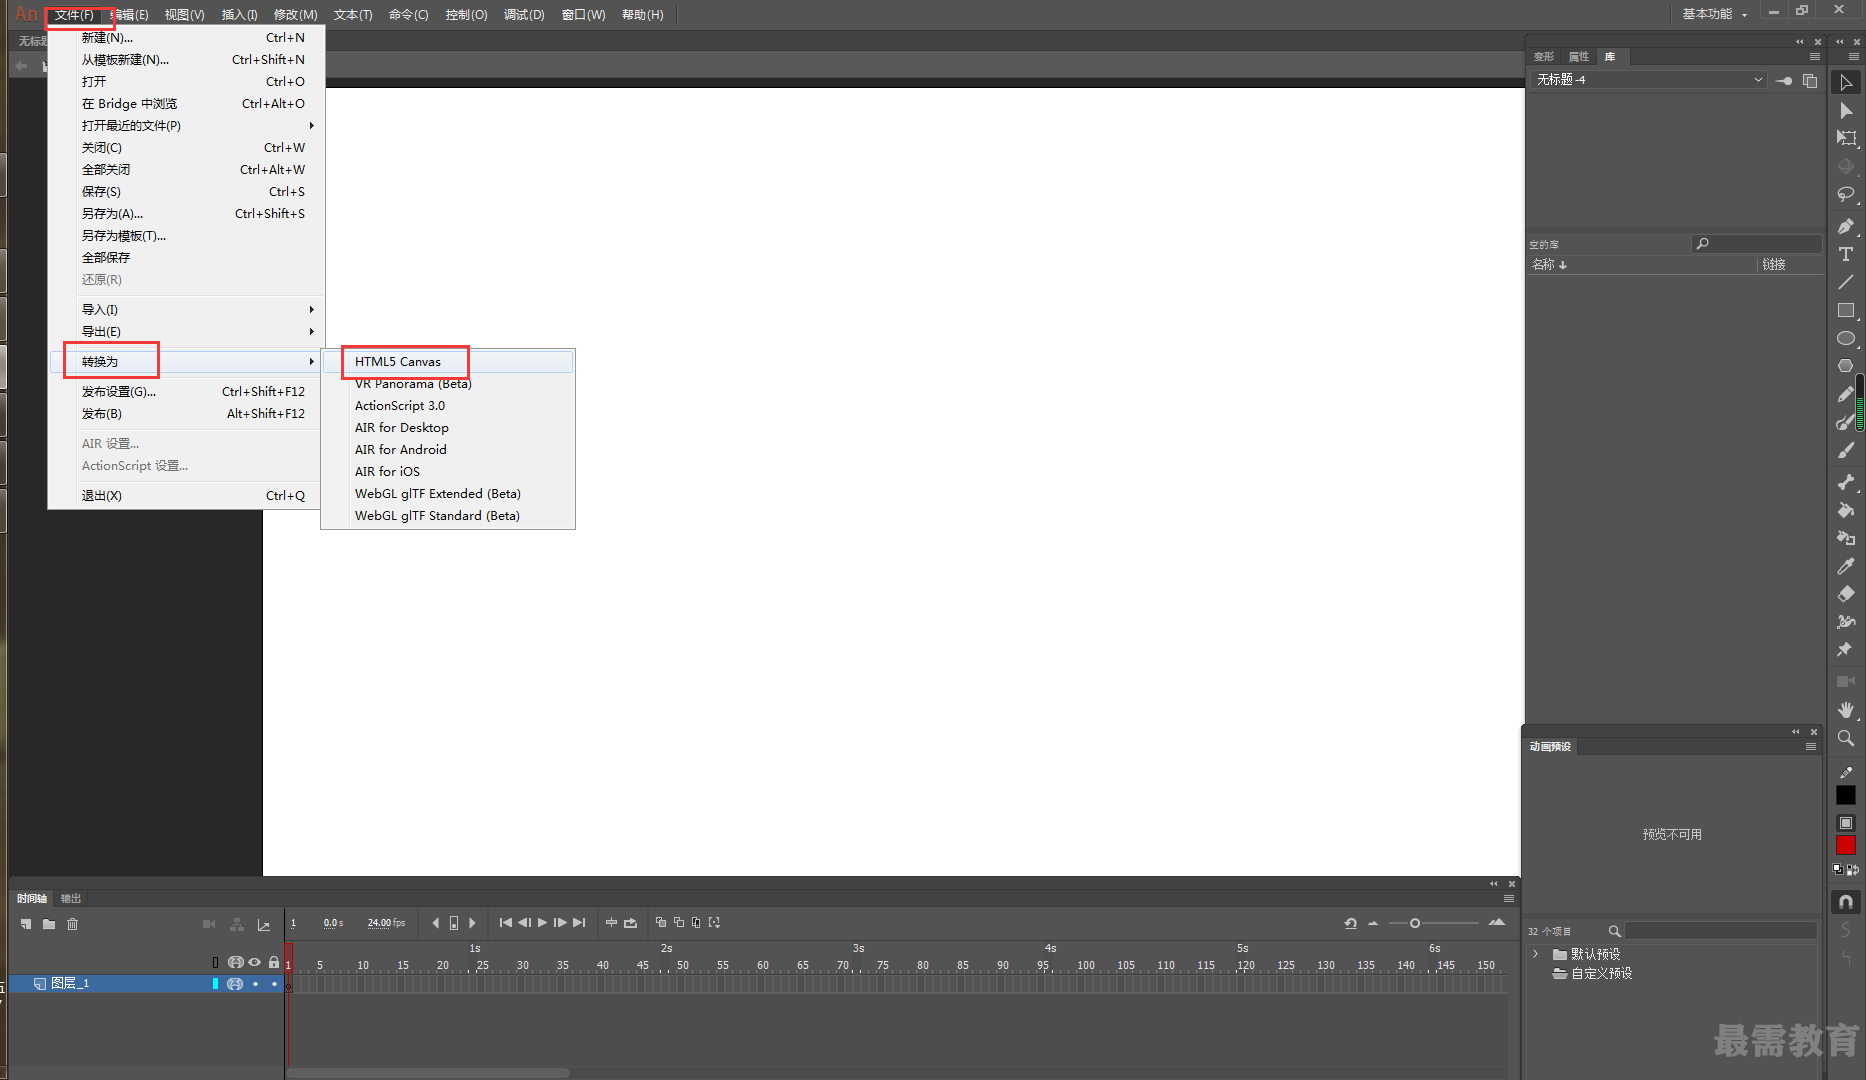
Task: Select the Hand tool
Action: coord(1846,709)
